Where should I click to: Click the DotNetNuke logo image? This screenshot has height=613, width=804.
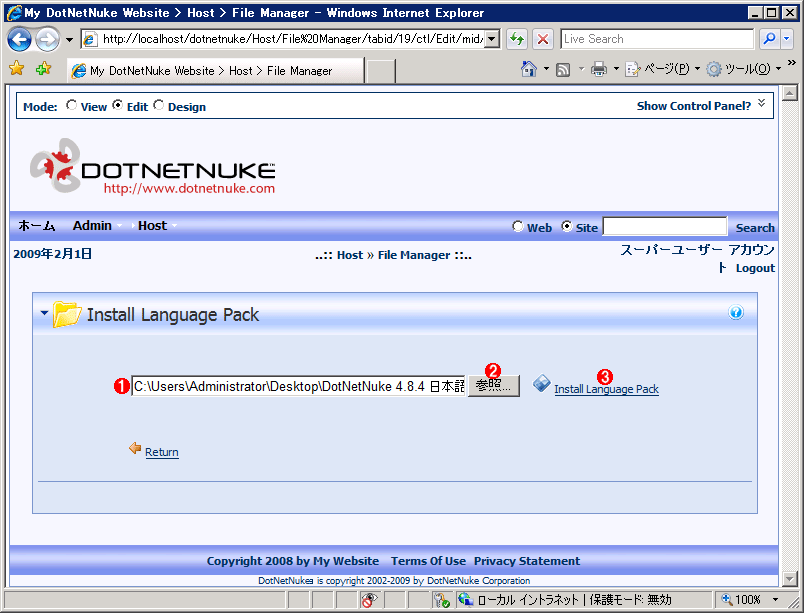tap(152, 167)
